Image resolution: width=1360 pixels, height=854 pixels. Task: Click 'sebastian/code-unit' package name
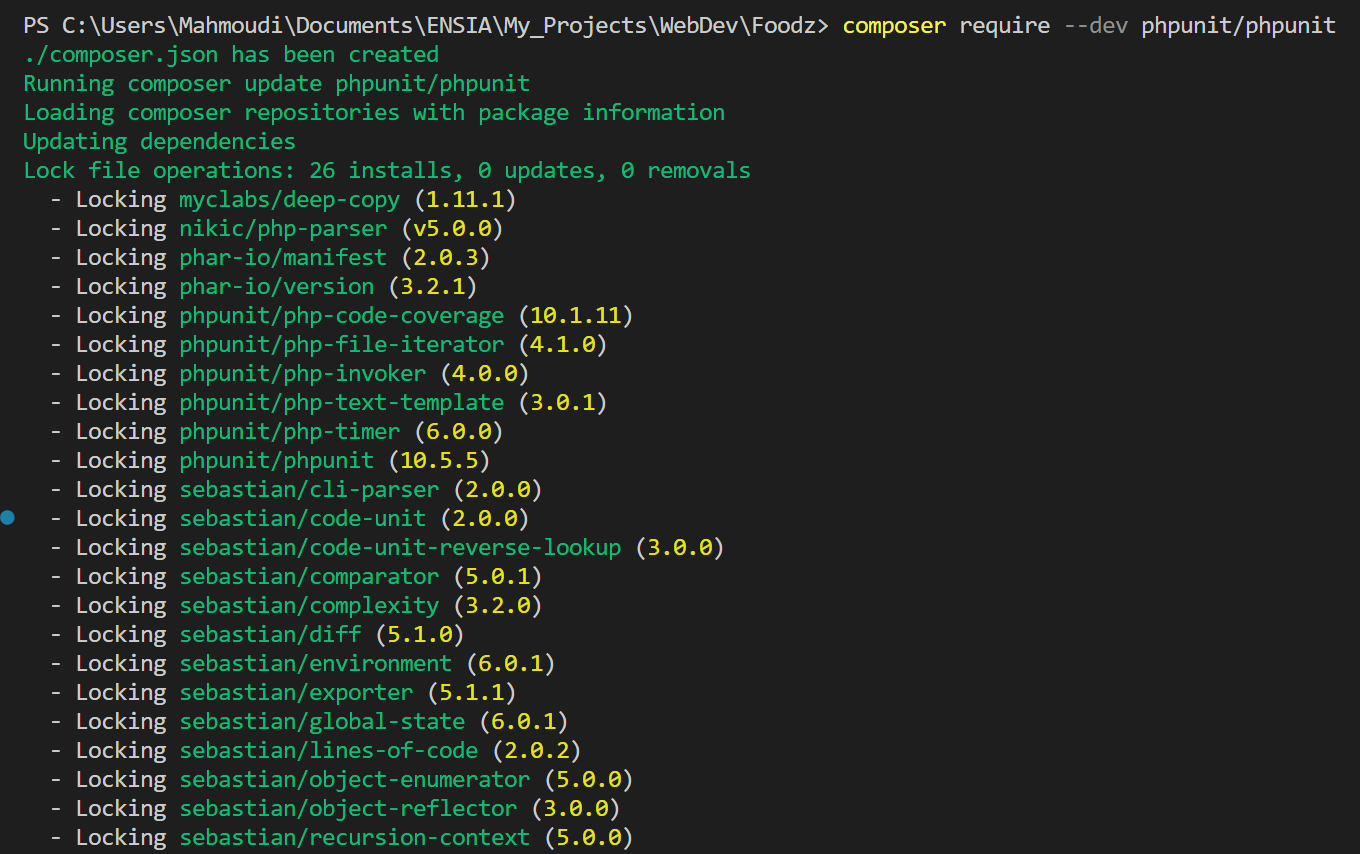[302, 518]
